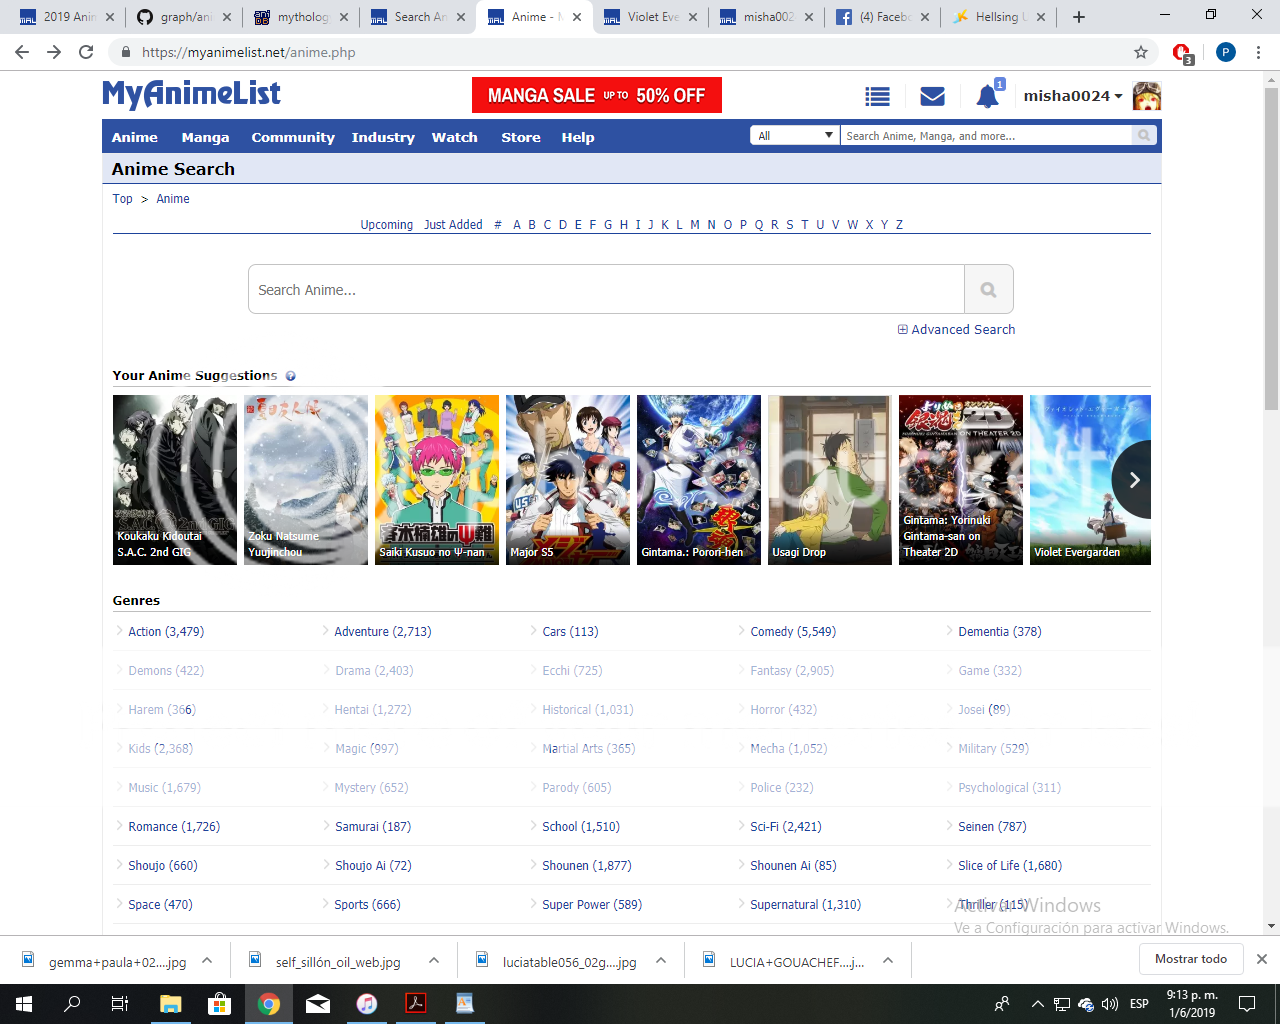Viewport: 1280px width, 1024px height.
Task: Open the user profile avatar picture
Action: [x=1146, y=96]
